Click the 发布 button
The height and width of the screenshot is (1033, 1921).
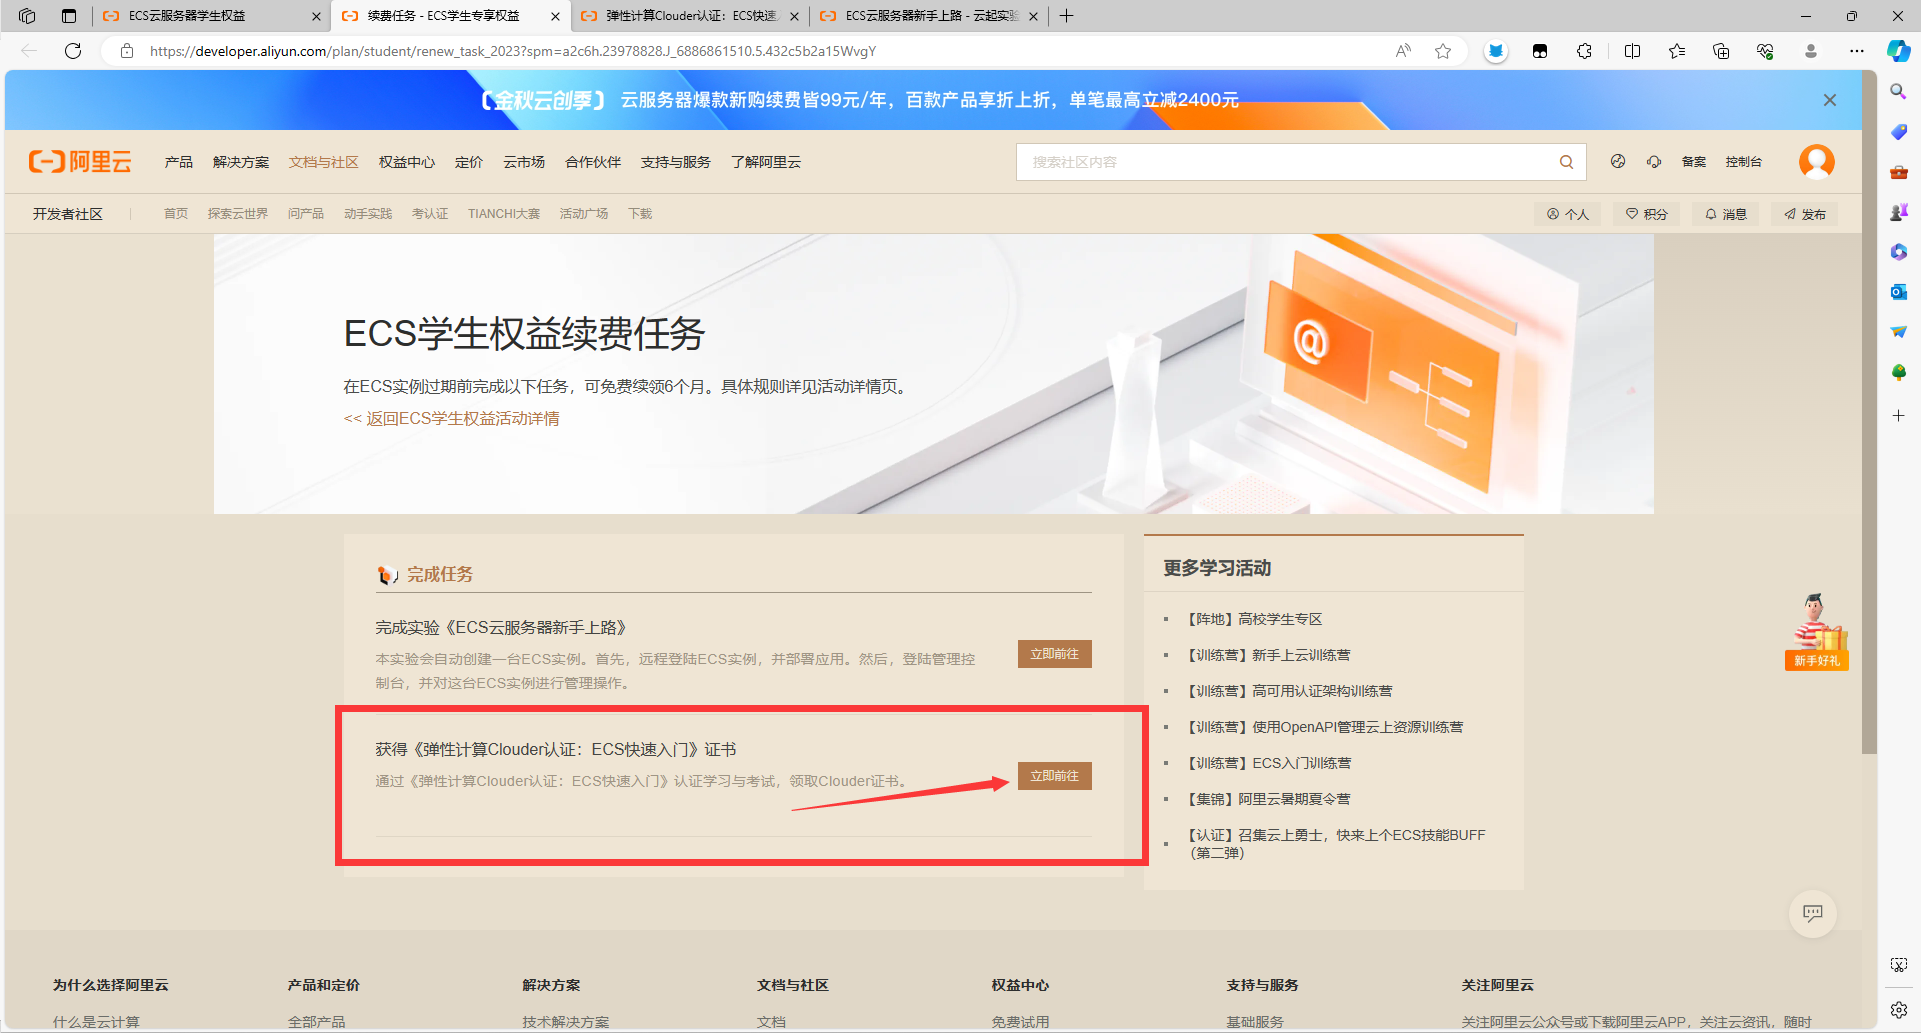click(1805, 214)
